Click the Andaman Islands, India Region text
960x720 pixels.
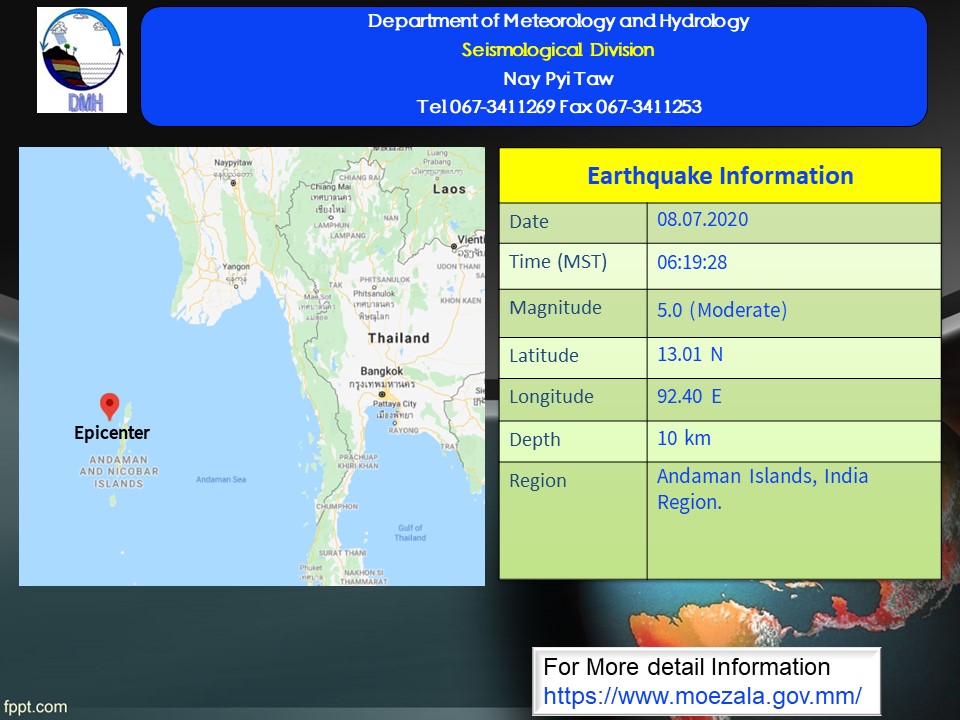[762, 489]
